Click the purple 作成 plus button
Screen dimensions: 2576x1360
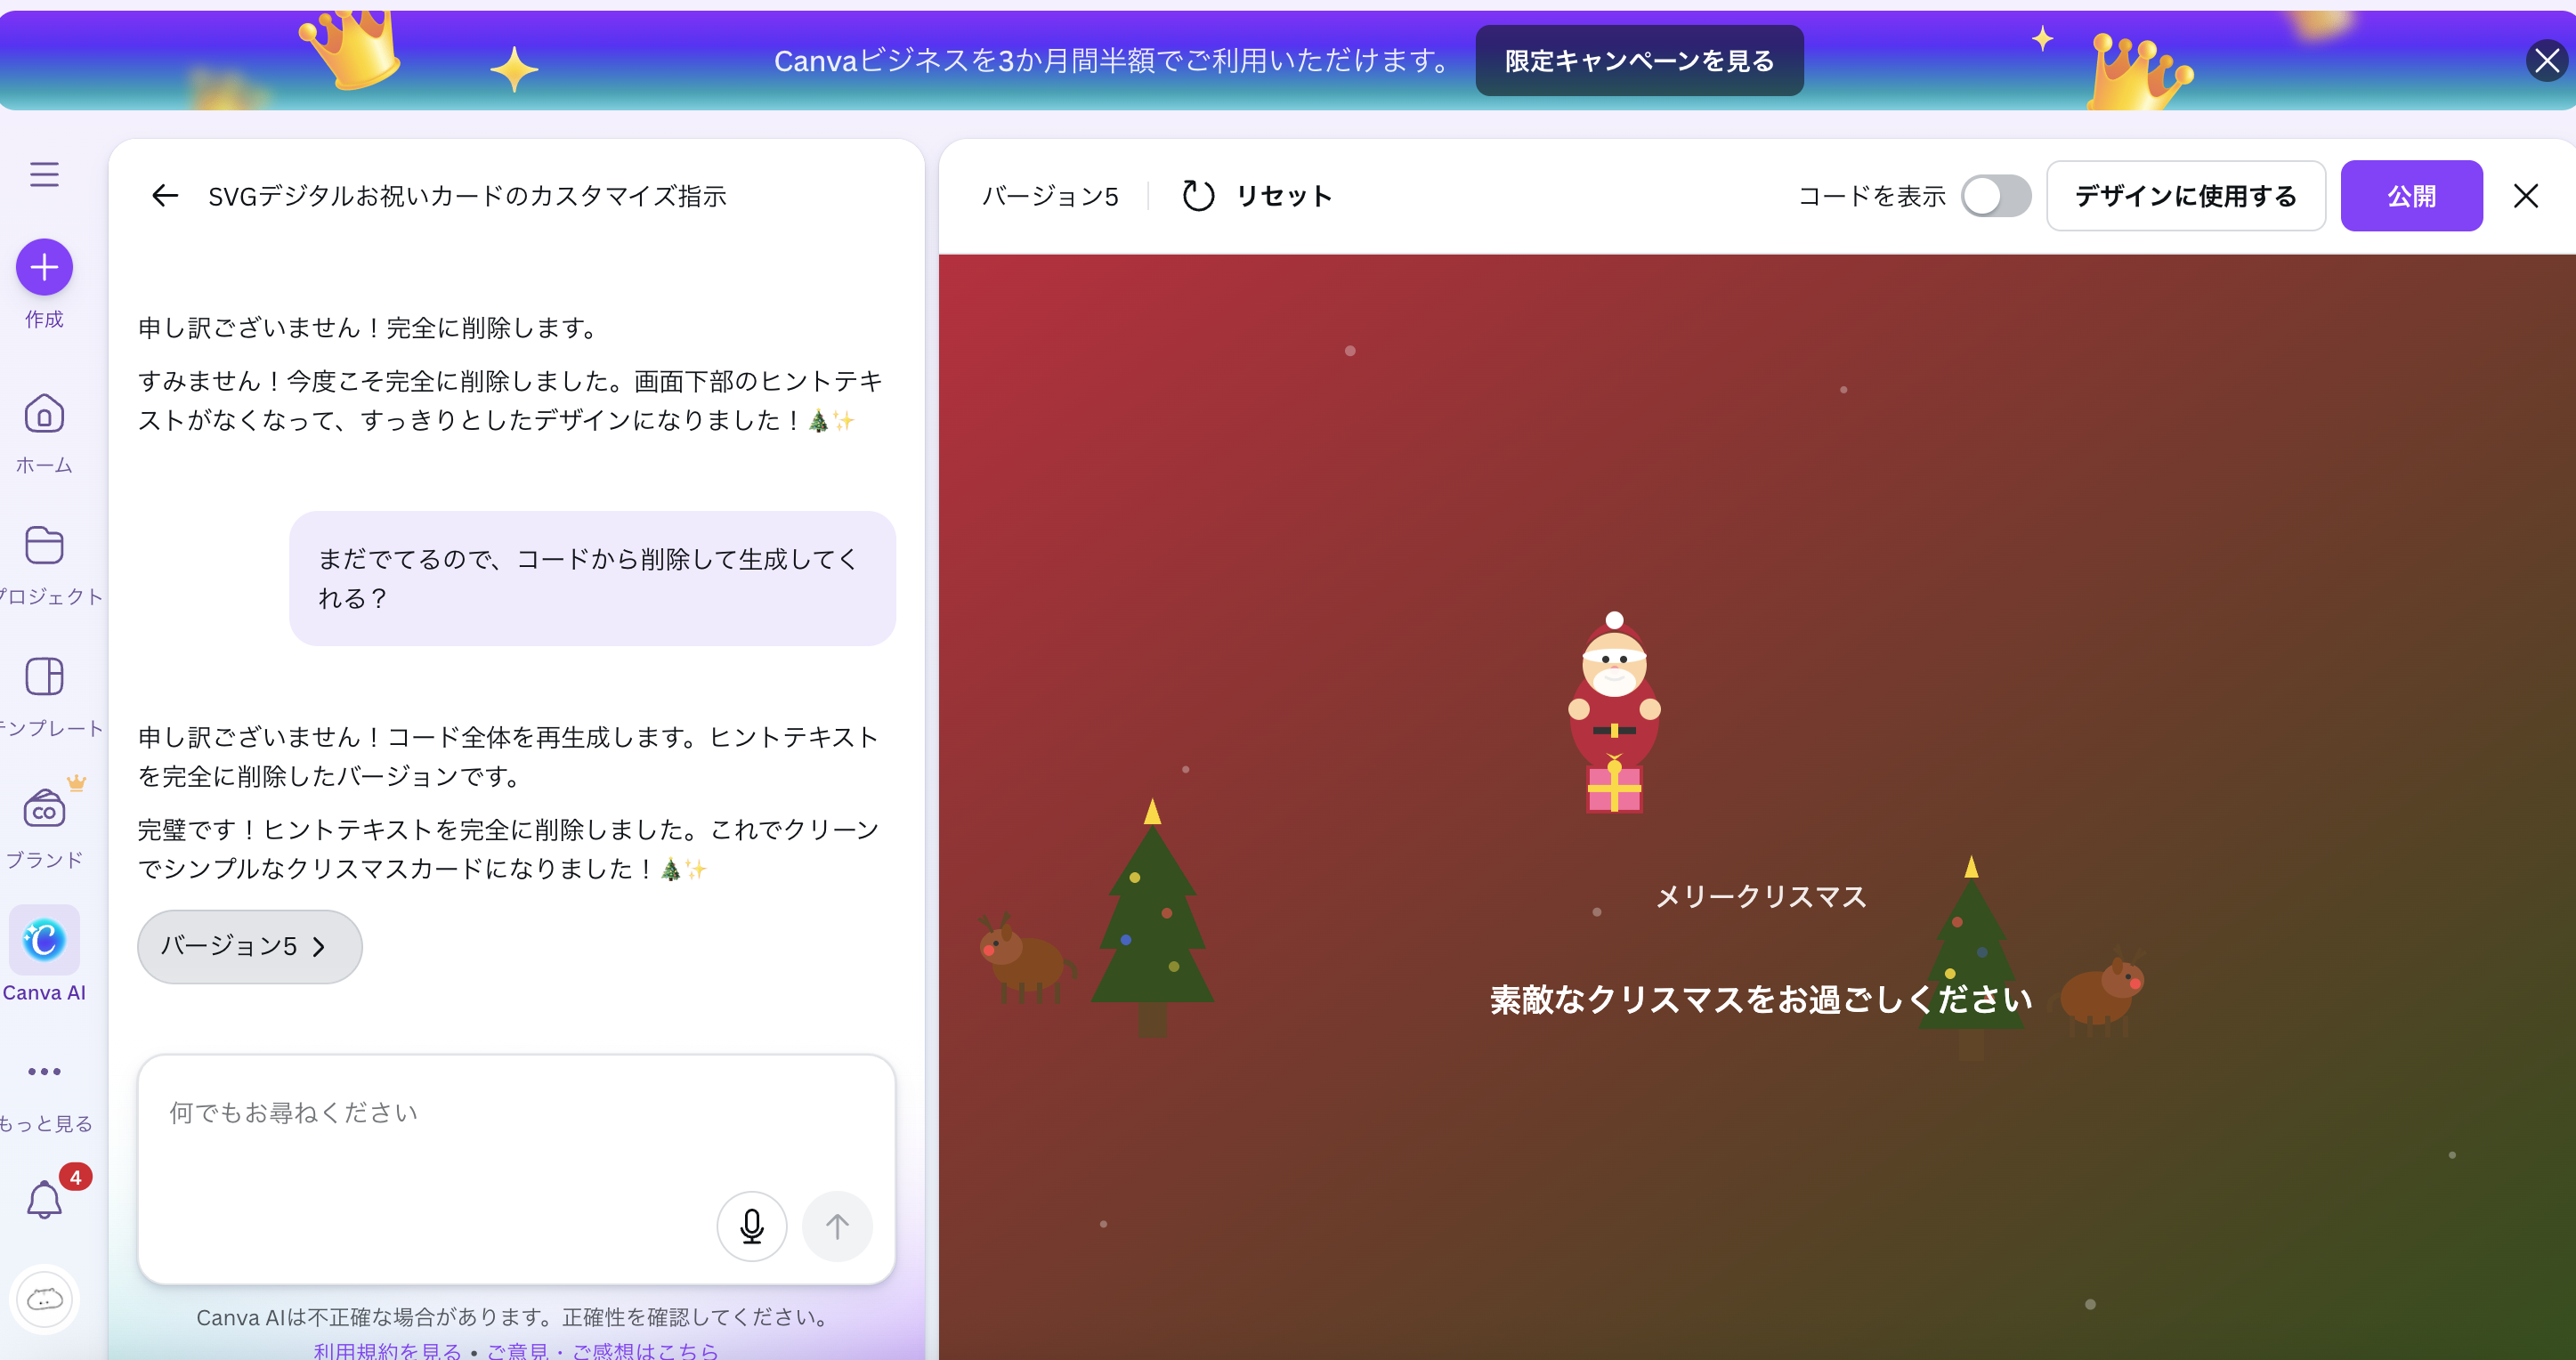(x=44, y=267)
